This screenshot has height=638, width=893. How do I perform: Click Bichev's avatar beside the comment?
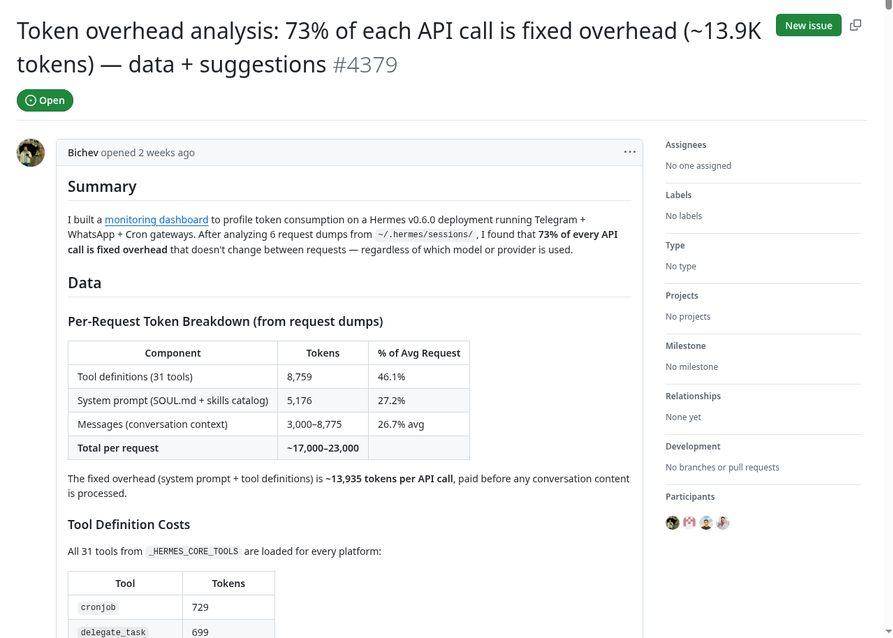click(31, 152)
